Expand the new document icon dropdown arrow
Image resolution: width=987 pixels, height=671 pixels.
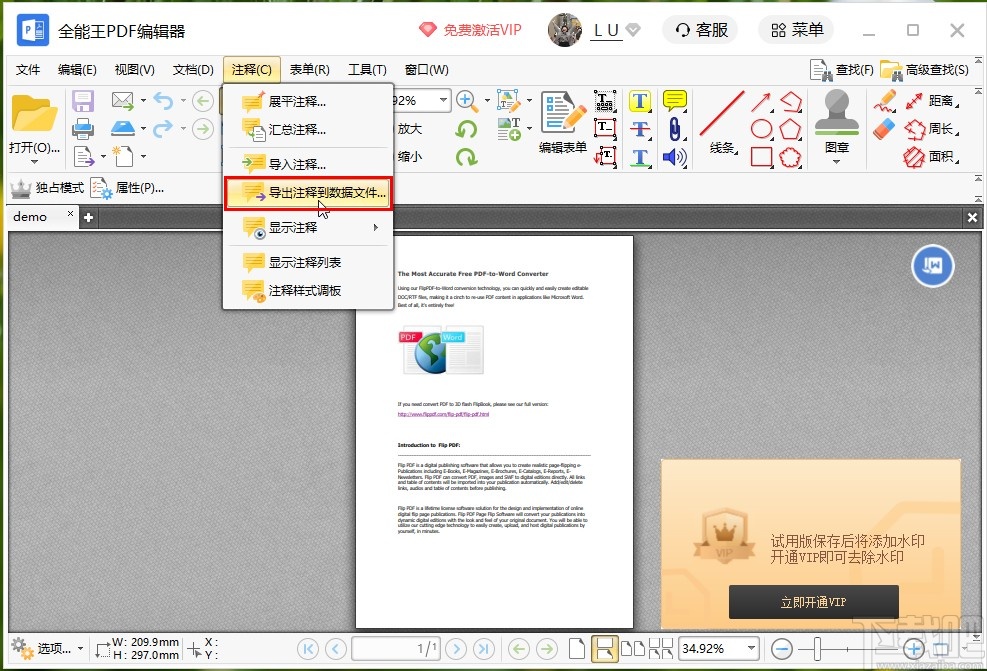tap(144, 156)
